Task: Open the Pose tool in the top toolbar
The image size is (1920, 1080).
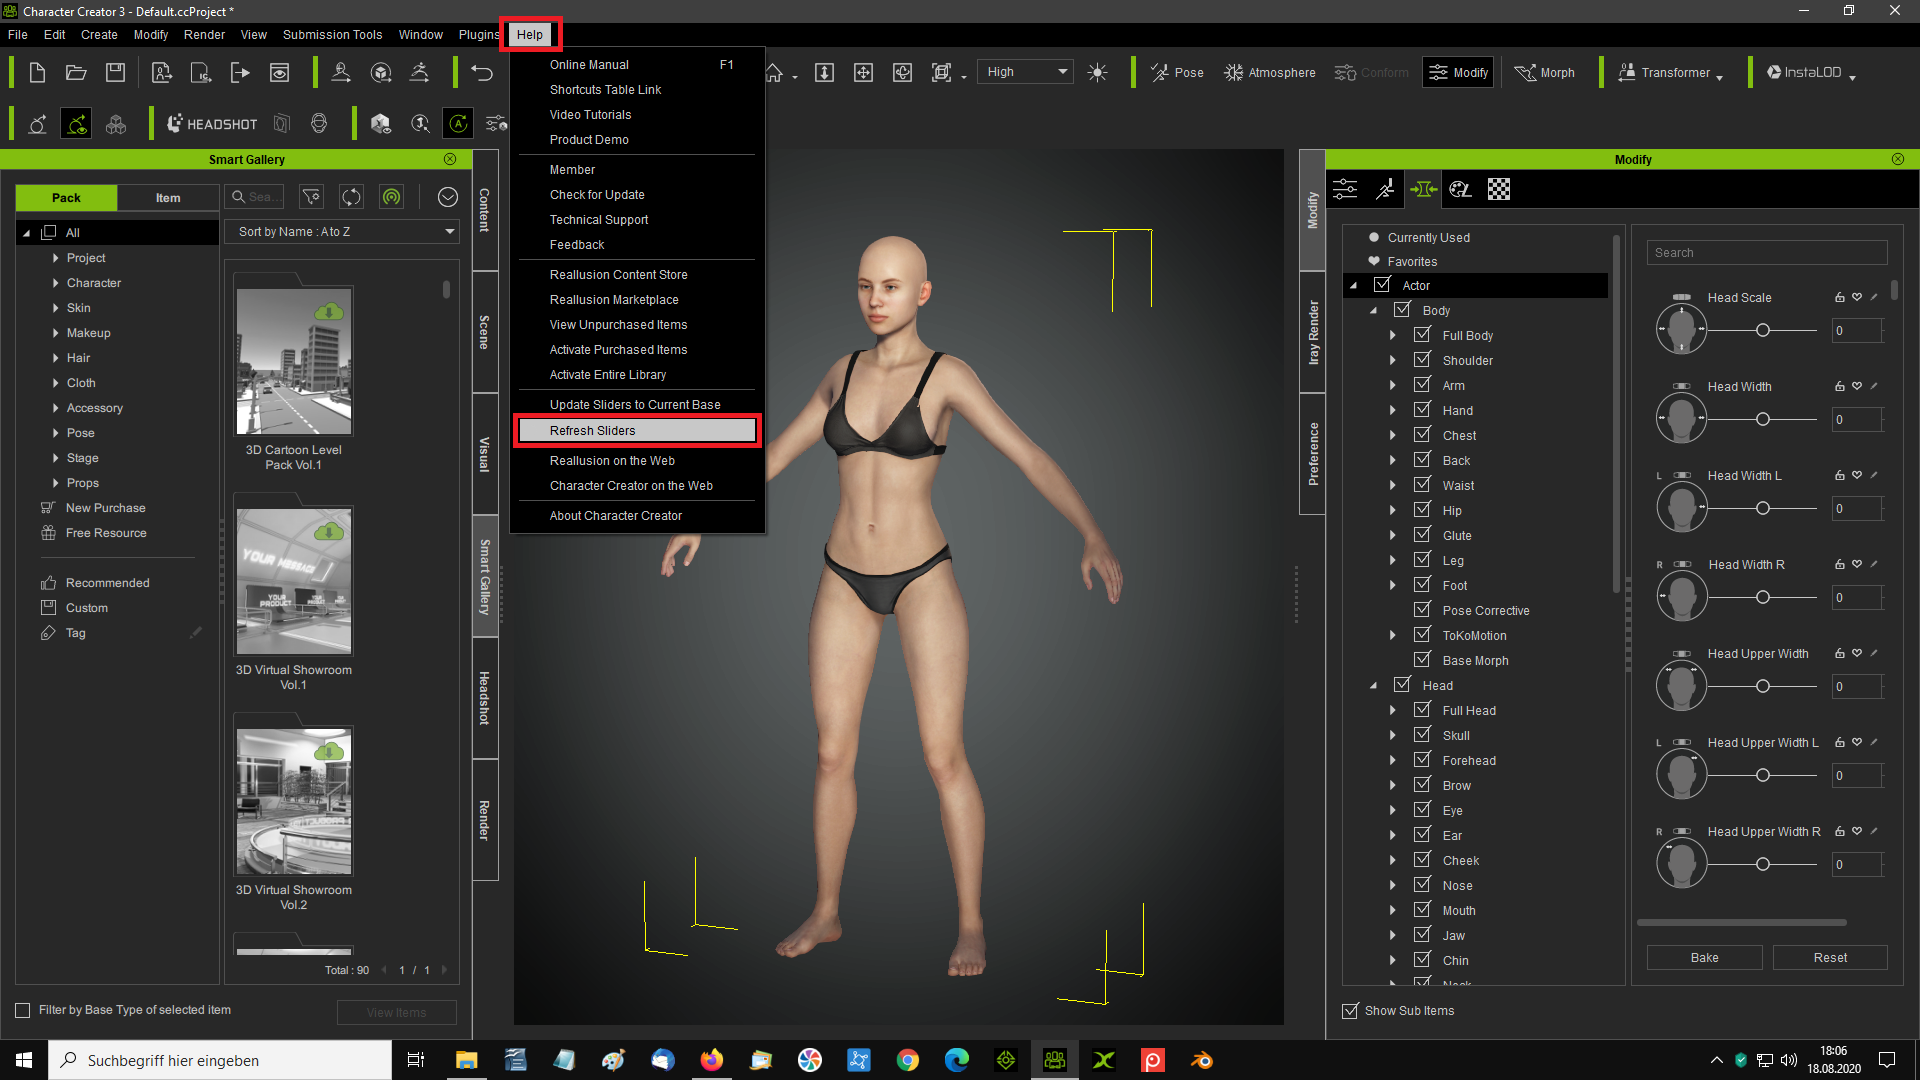Action: 1177,72
